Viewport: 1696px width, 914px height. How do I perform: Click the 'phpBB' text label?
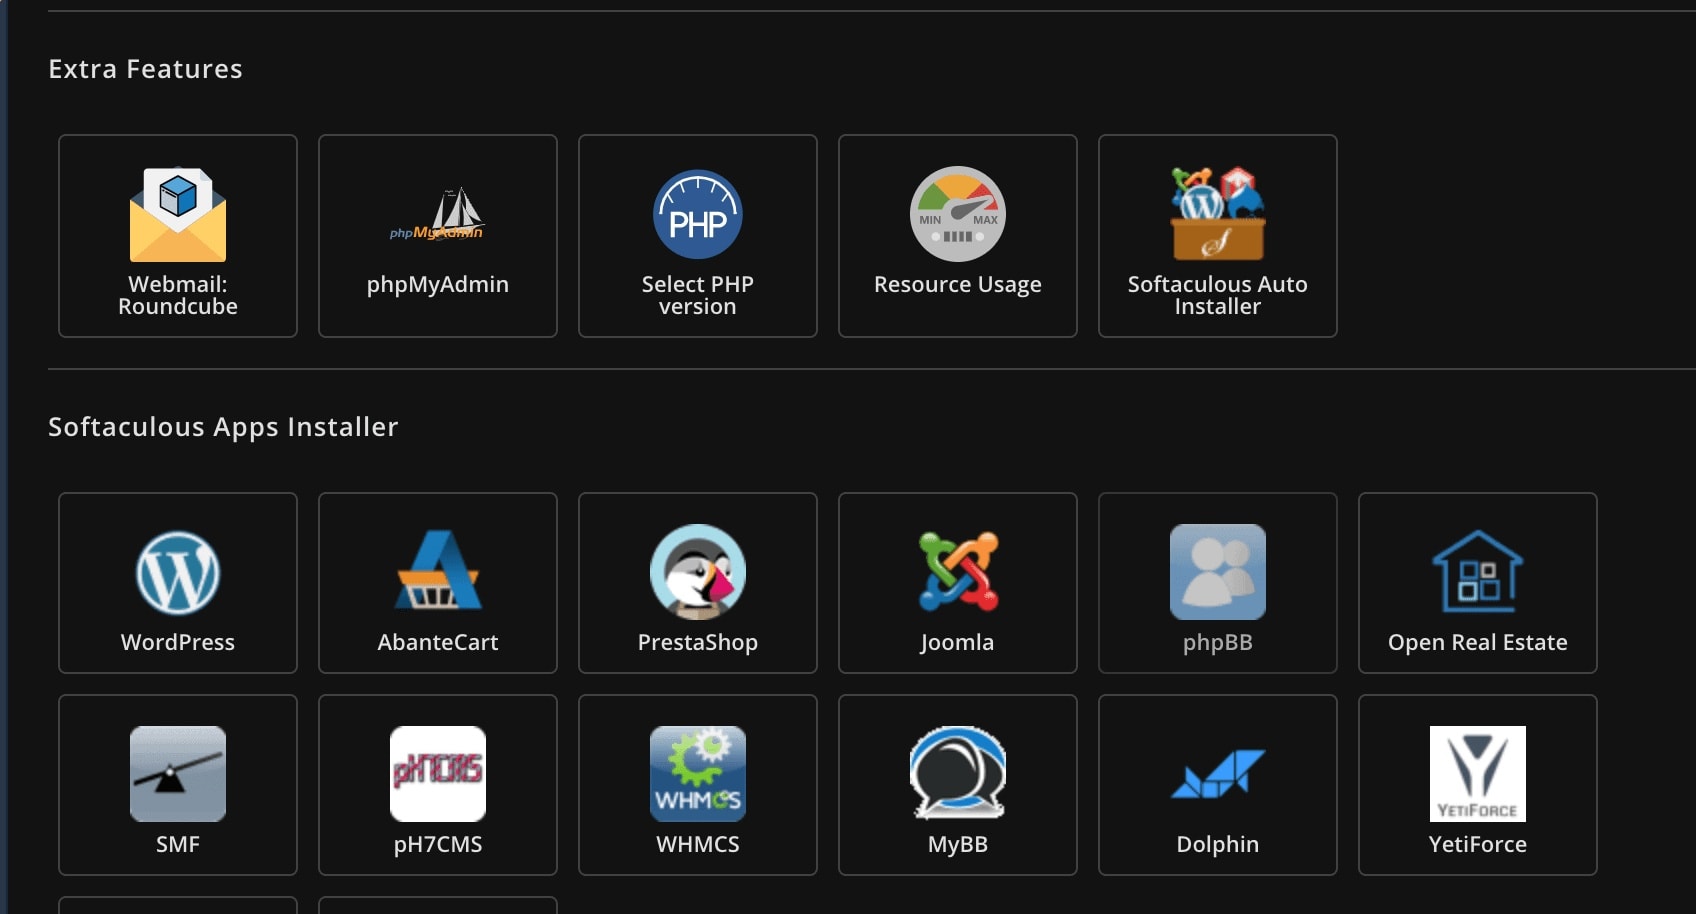(1218, 643)
